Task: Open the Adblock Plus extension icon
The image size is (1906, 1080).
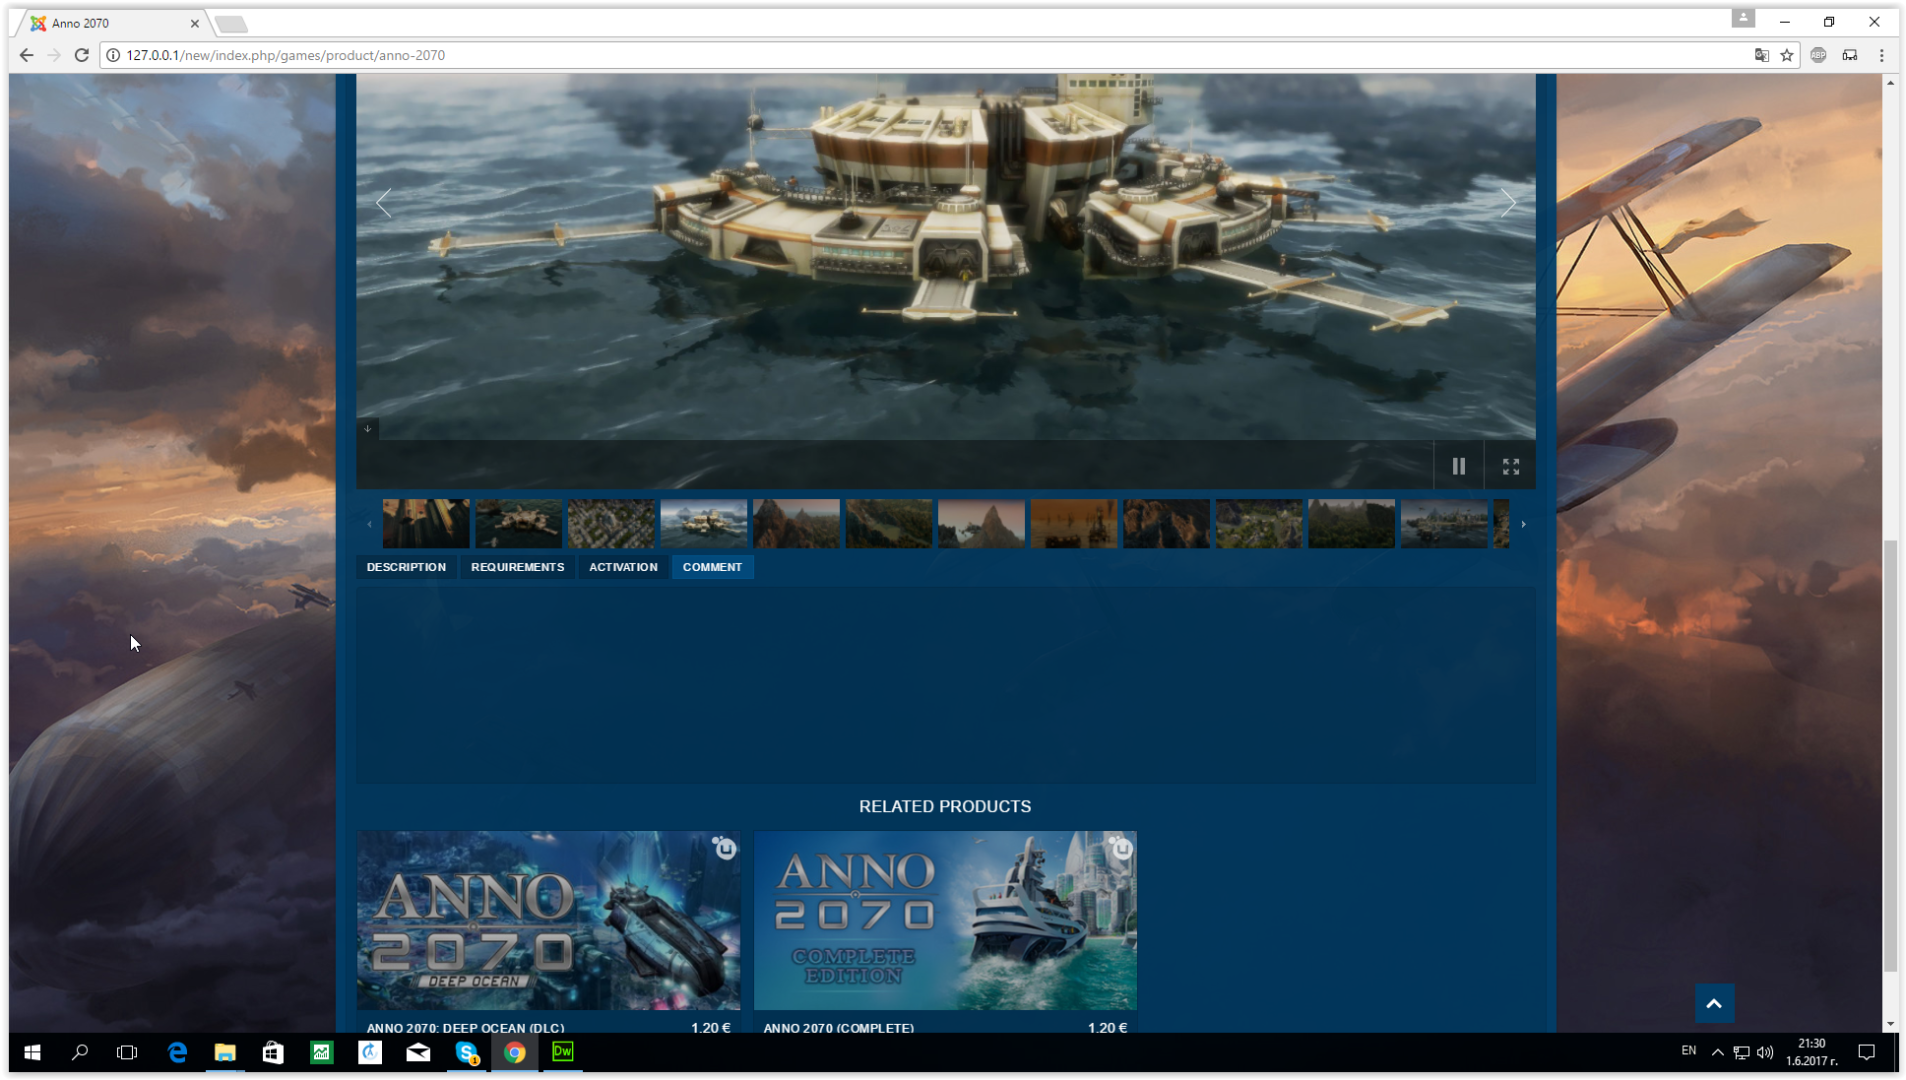Action: 1819,55
